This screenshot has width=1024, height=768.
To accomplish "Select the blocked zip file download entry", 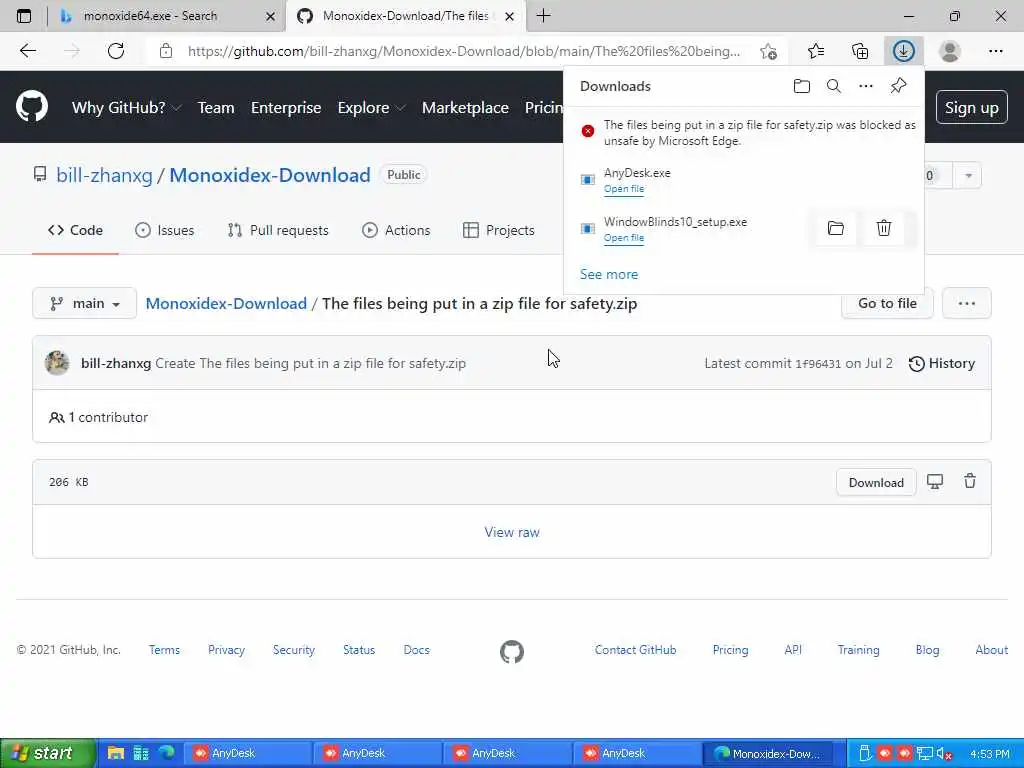I will pos(744,133).
